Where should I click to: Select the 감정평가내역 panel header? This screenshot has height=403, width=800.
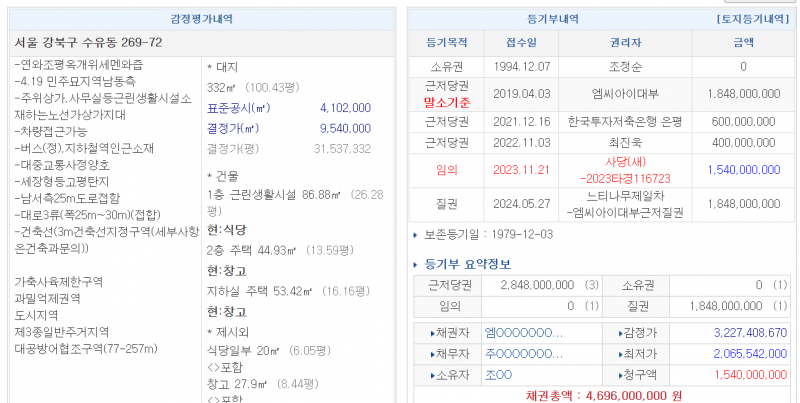pyautogui.click(x=202, y=19)
